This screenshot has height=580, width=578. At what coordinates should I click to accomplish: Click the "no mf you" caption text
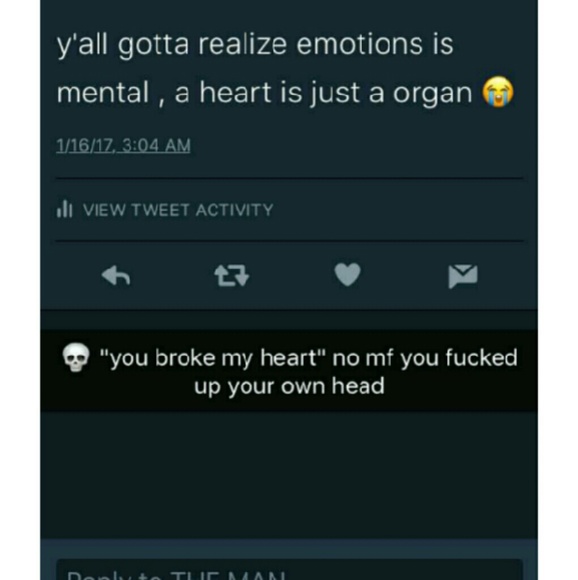coord(383,358)
